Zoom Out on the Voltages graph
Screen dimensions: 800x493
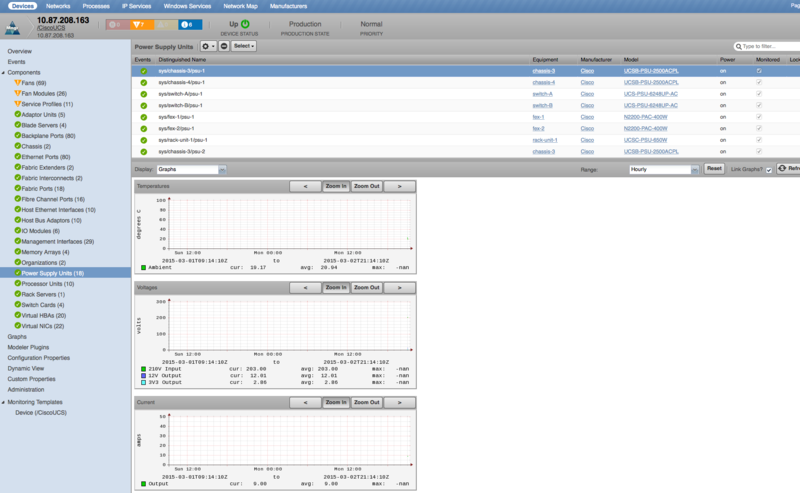point(367,288)
